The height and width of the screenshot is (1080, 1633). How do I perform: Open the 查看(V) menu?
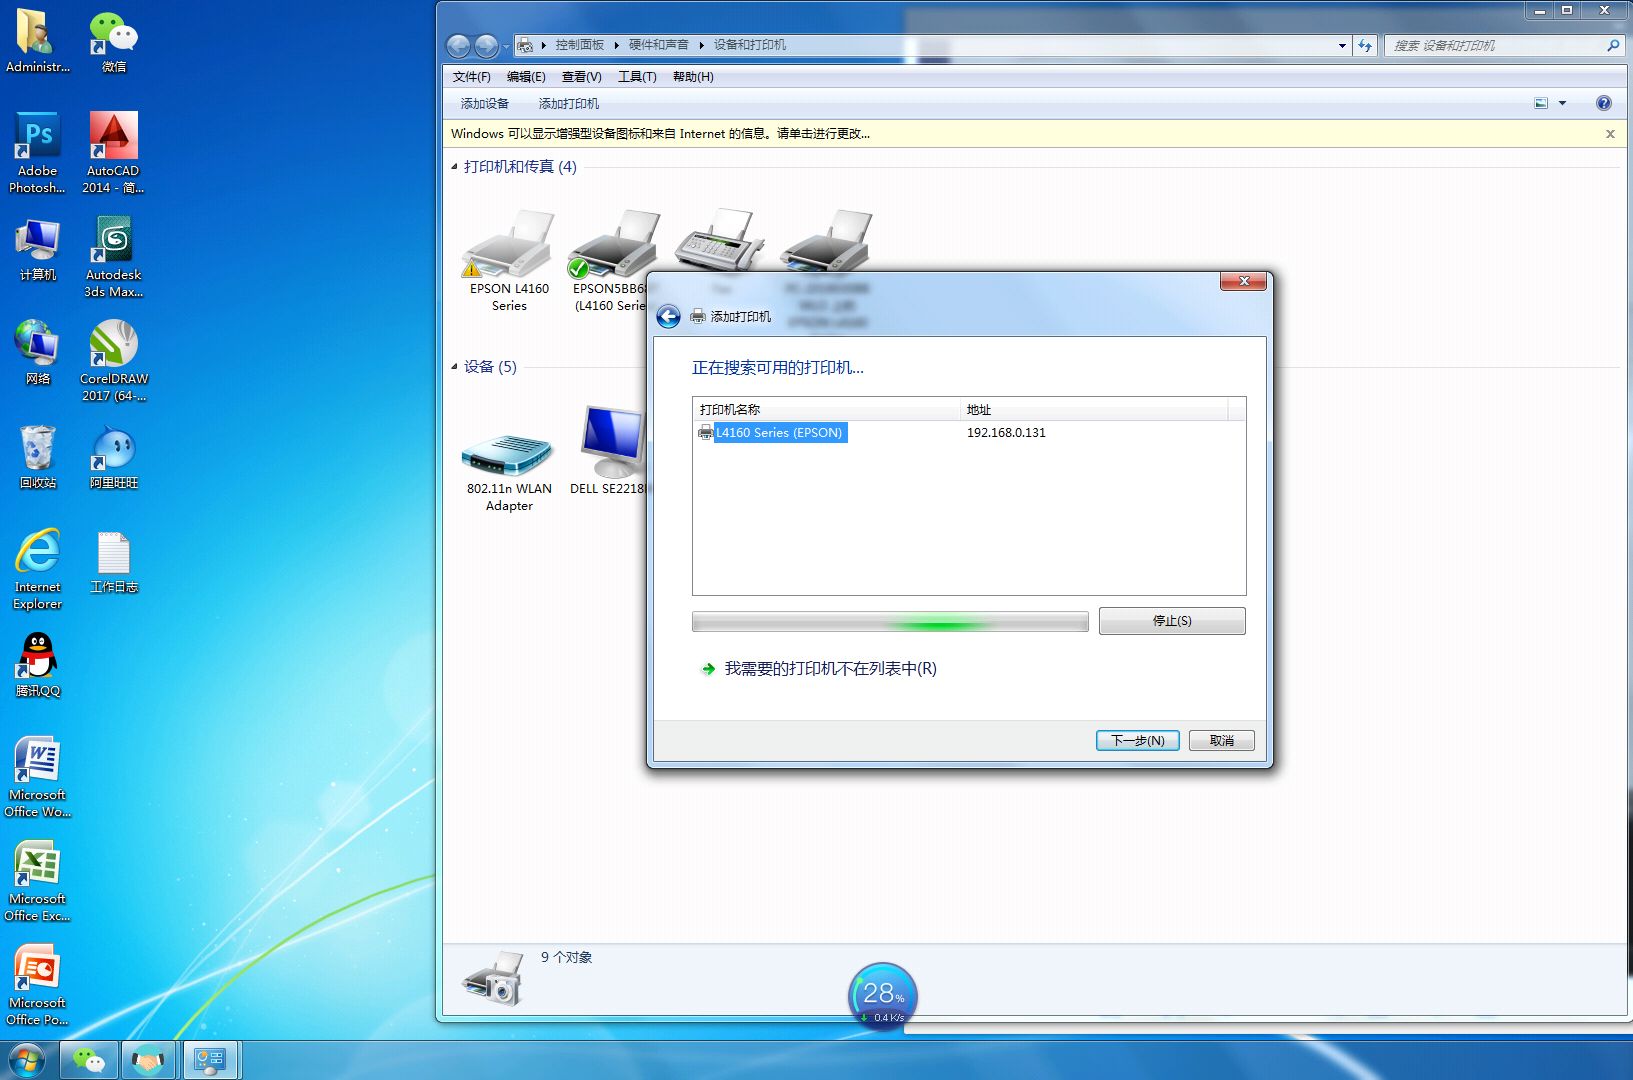[x=581, y=77]
